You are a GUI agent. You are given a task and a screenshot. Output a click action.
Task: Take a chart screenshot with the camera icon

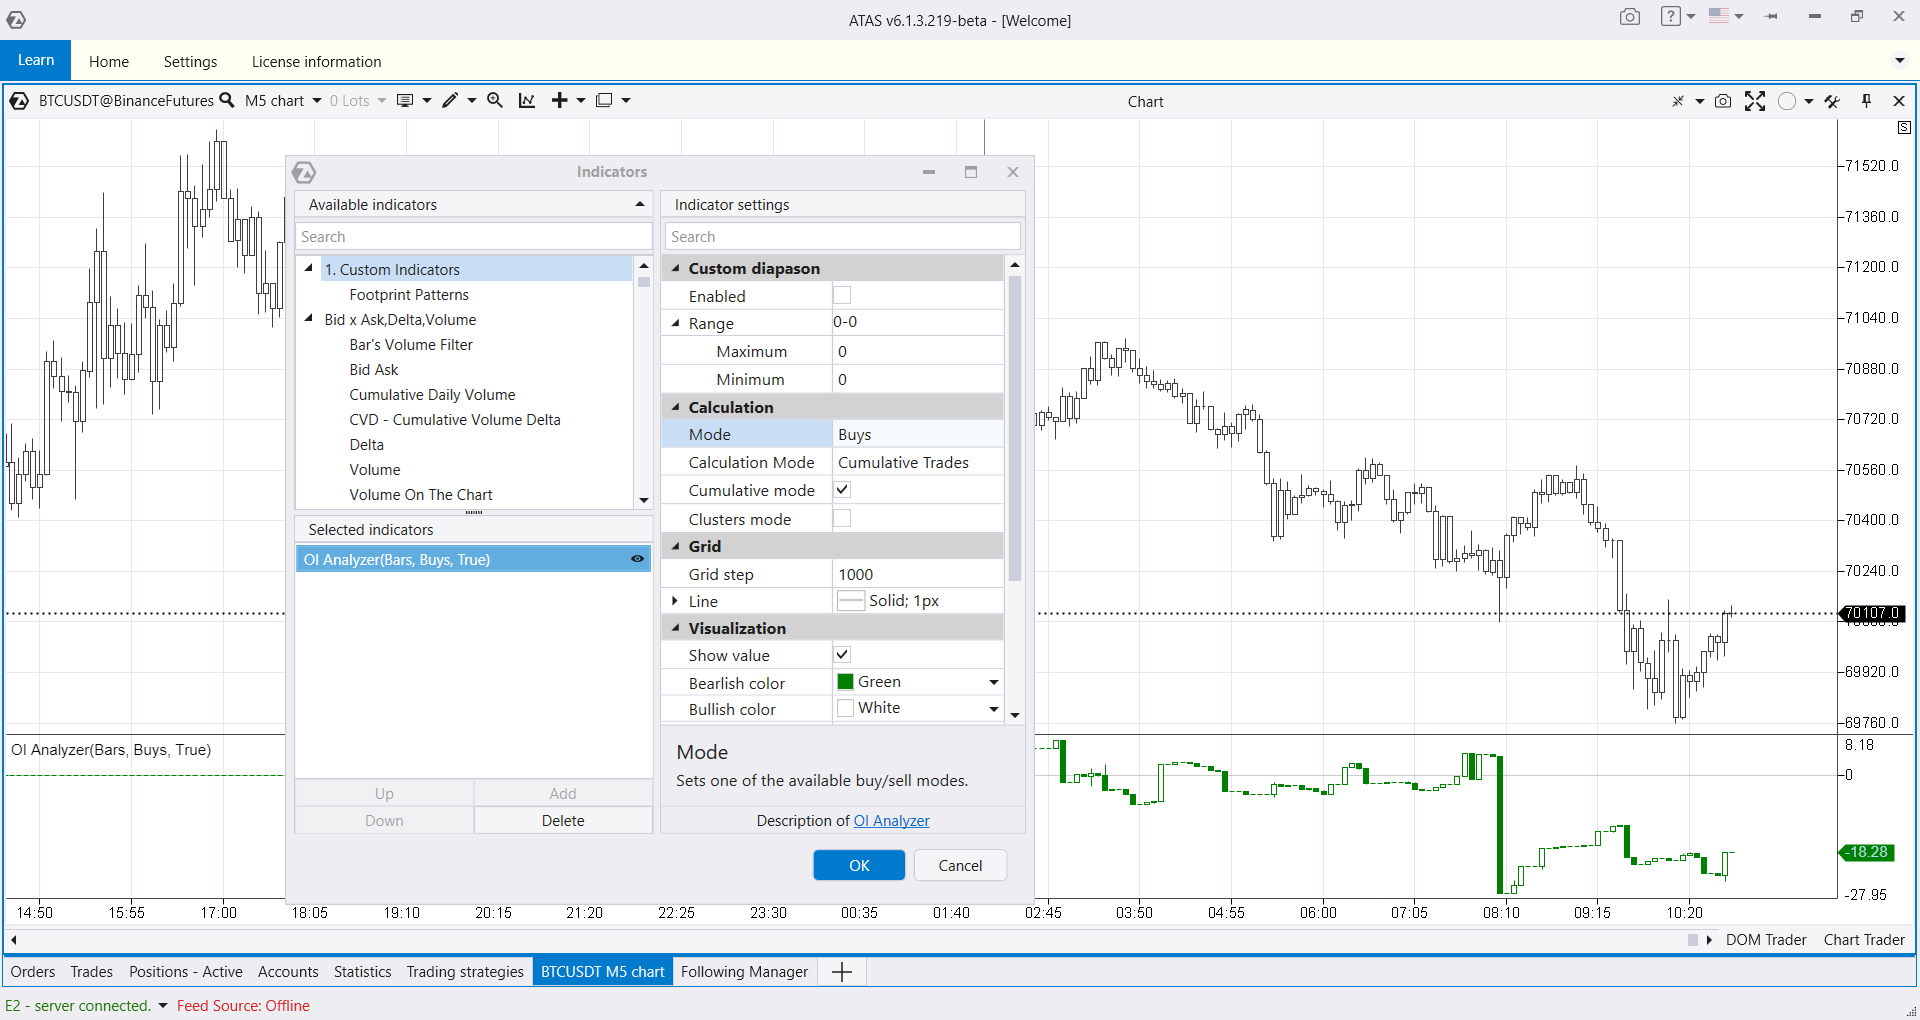tap(1722, 101)
